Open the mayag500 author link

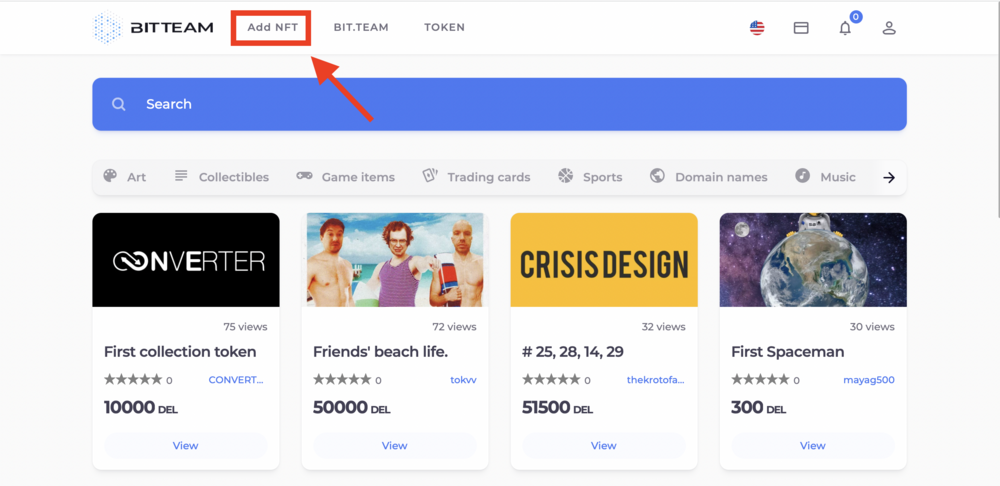pyautogui.click(x=869, y=379)
